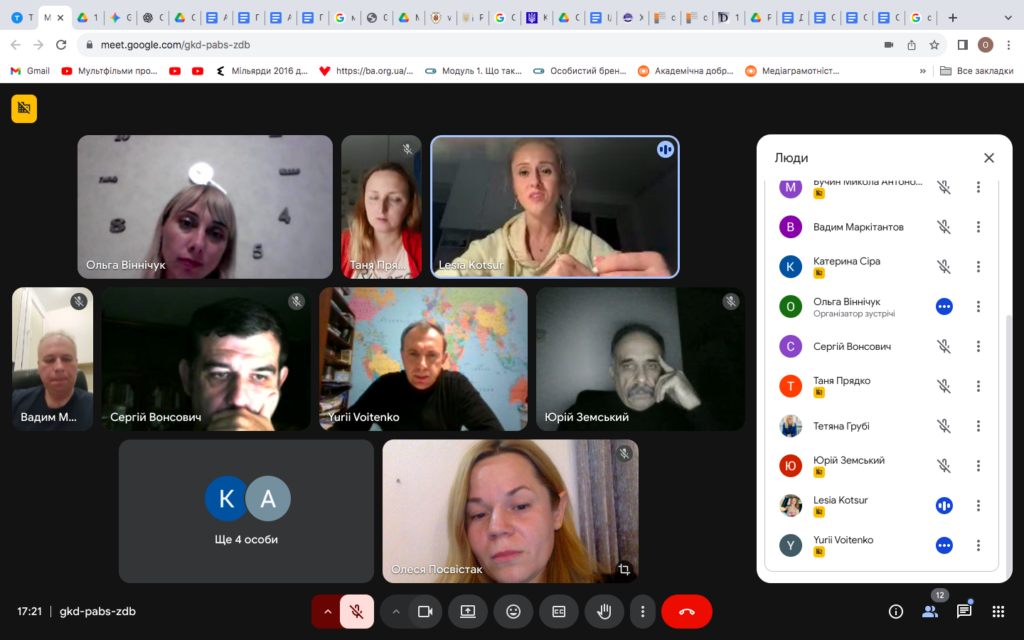Click the Present screen icon
The height and width of the screenshot is (640, 1024).
pos(467,612)
